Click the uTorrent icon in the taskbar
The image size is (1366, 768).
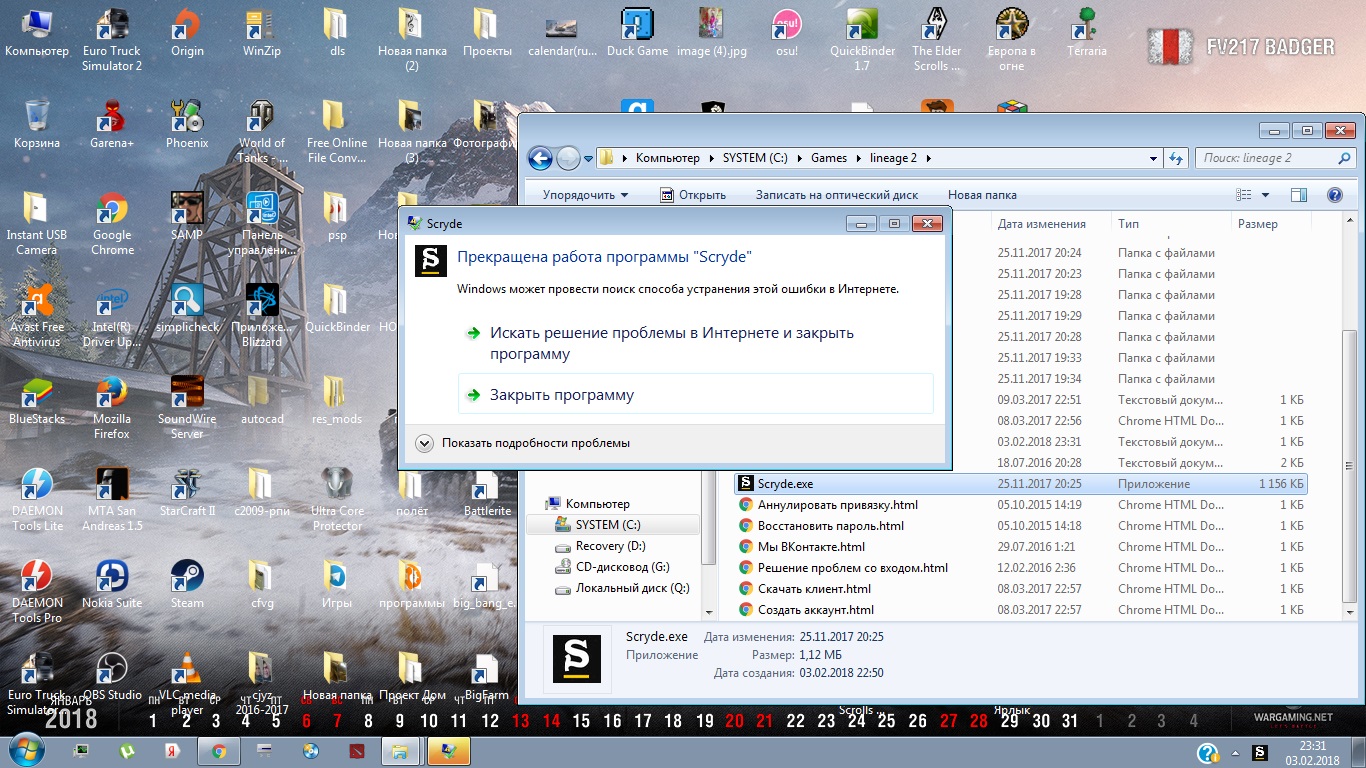click(127, 750)
